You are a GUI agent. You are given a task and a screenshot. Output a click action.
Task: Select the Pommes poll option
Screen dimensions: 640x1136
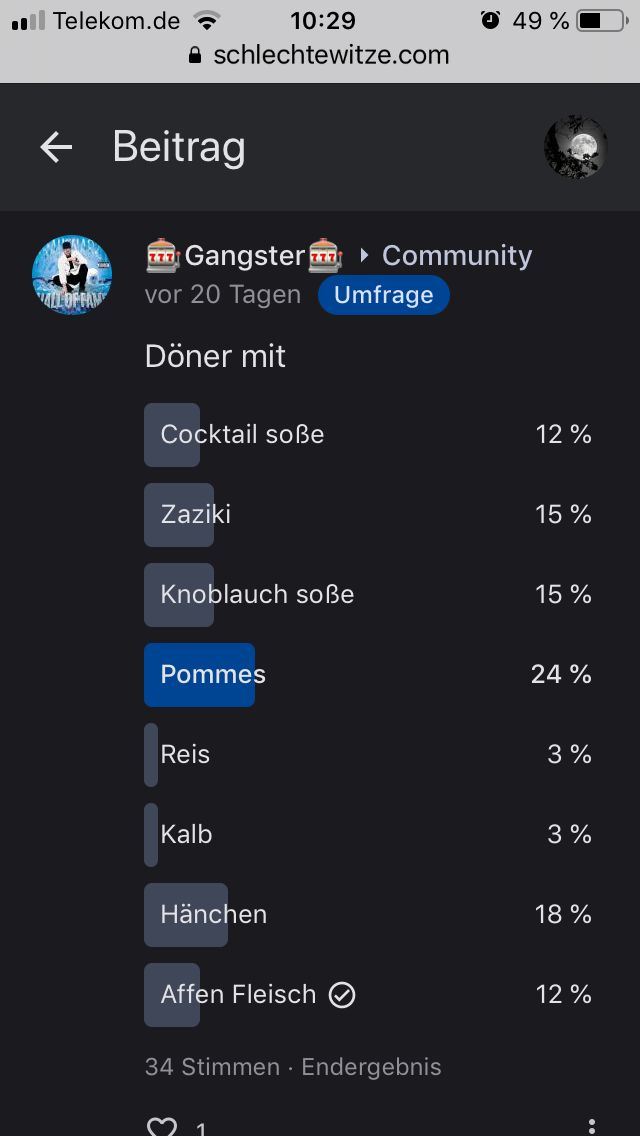(x=368, y=675)
